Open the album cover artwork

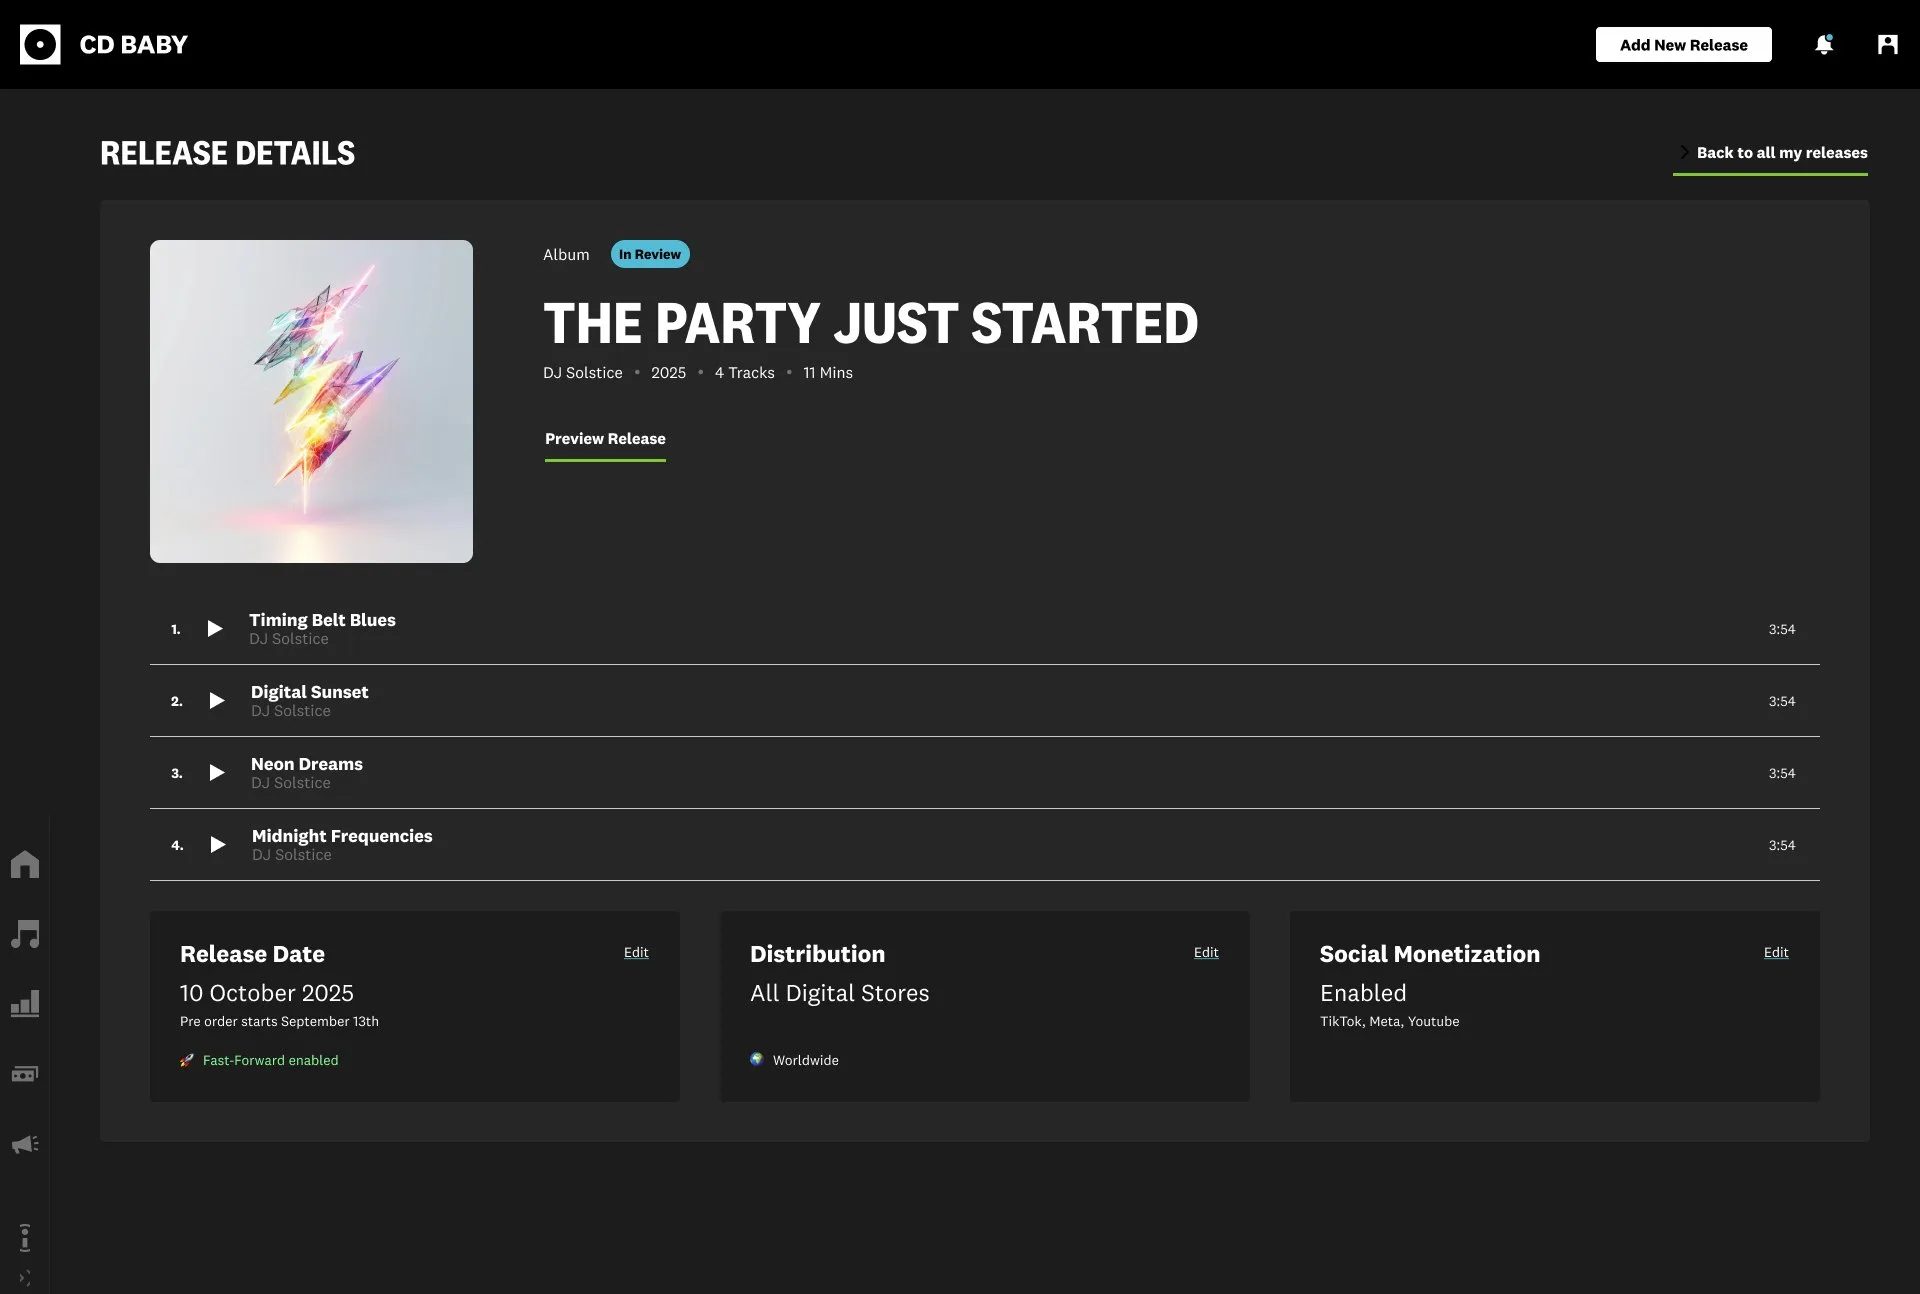311,401
